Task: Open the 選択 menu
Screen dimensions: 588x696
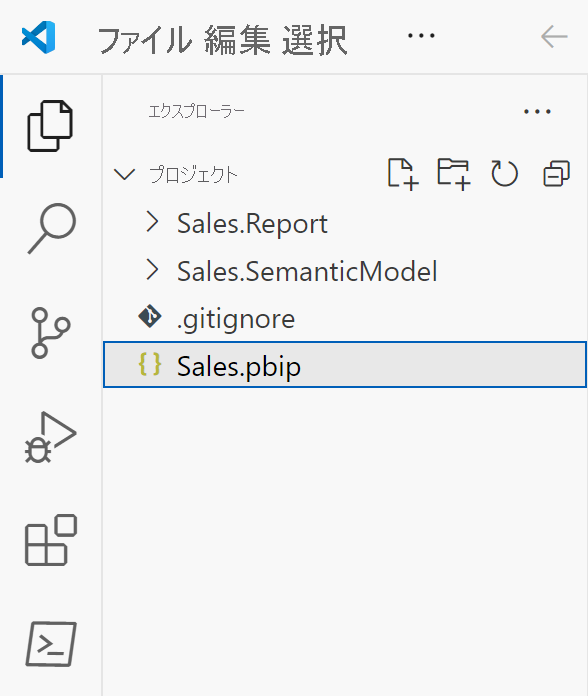Action: (315, 40)
